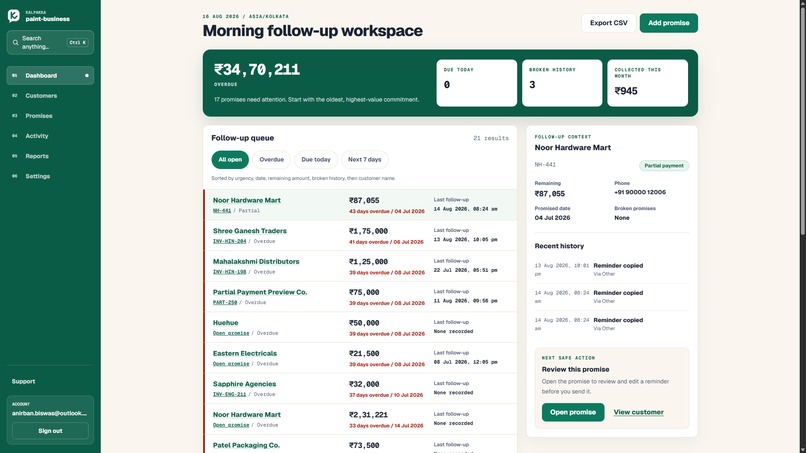806x453 pixels.
Task: Click the account email anirban.biswas@outlook
Action: click(49, 413)
